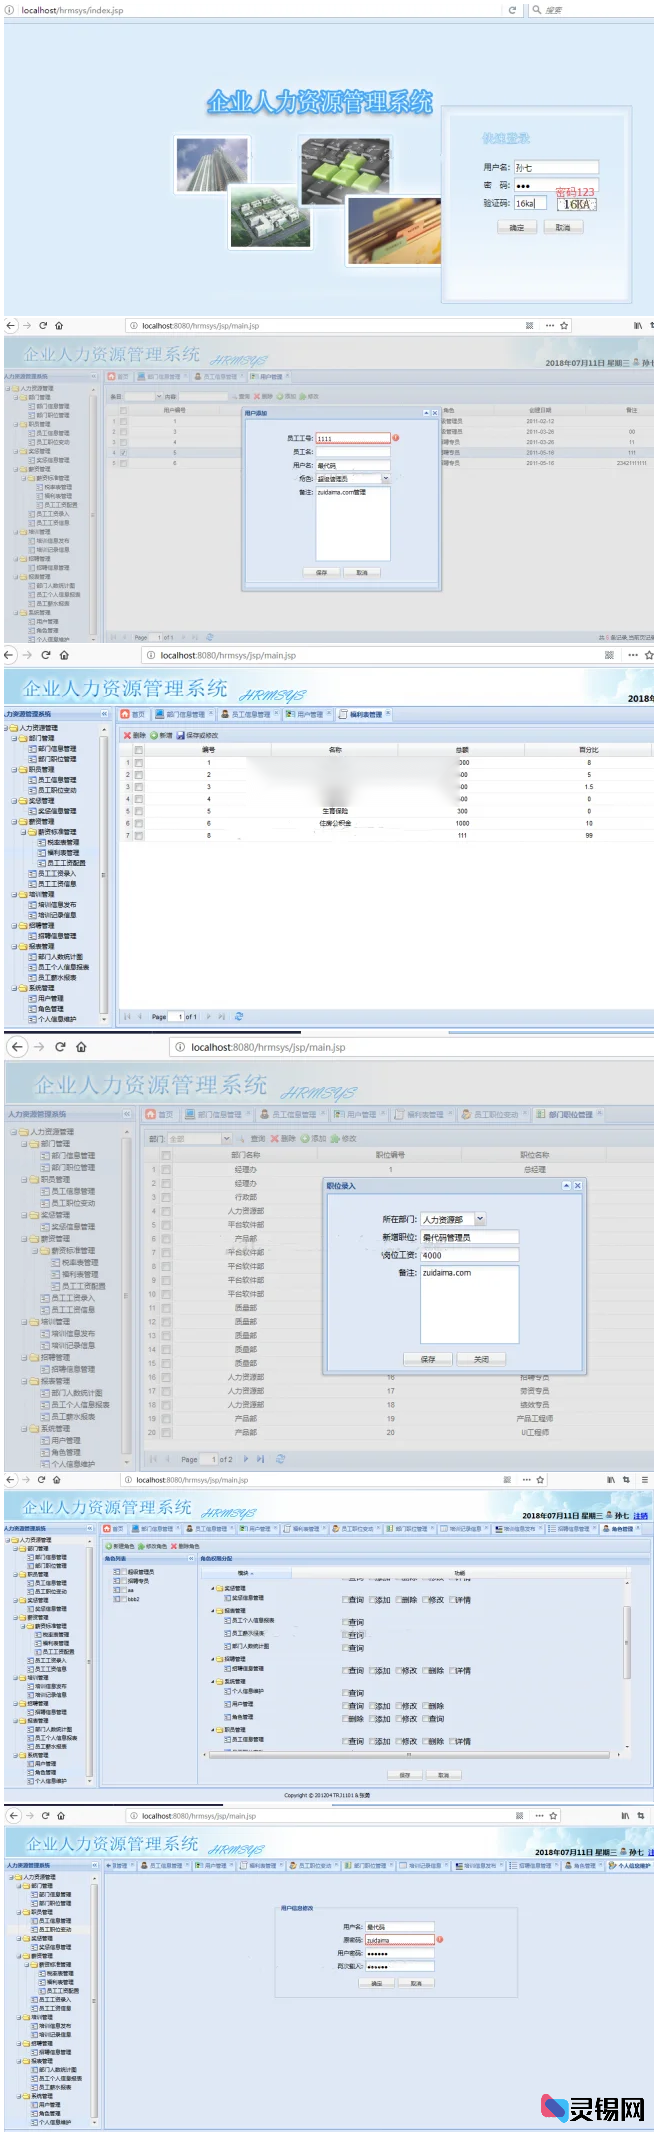Click red error icon beside 员工号 field
This screenshot has width=657, height=2135.
click(x=396, y=438)
